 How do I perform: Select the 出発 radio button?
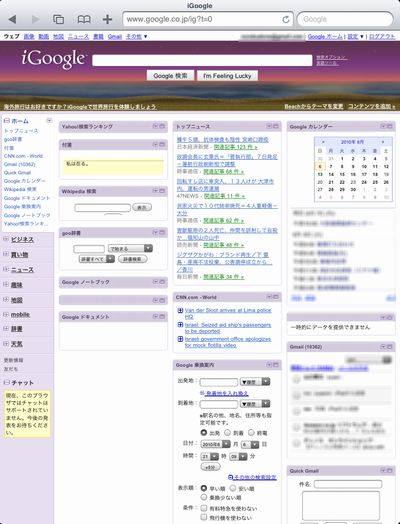click(x=204, y=432)
